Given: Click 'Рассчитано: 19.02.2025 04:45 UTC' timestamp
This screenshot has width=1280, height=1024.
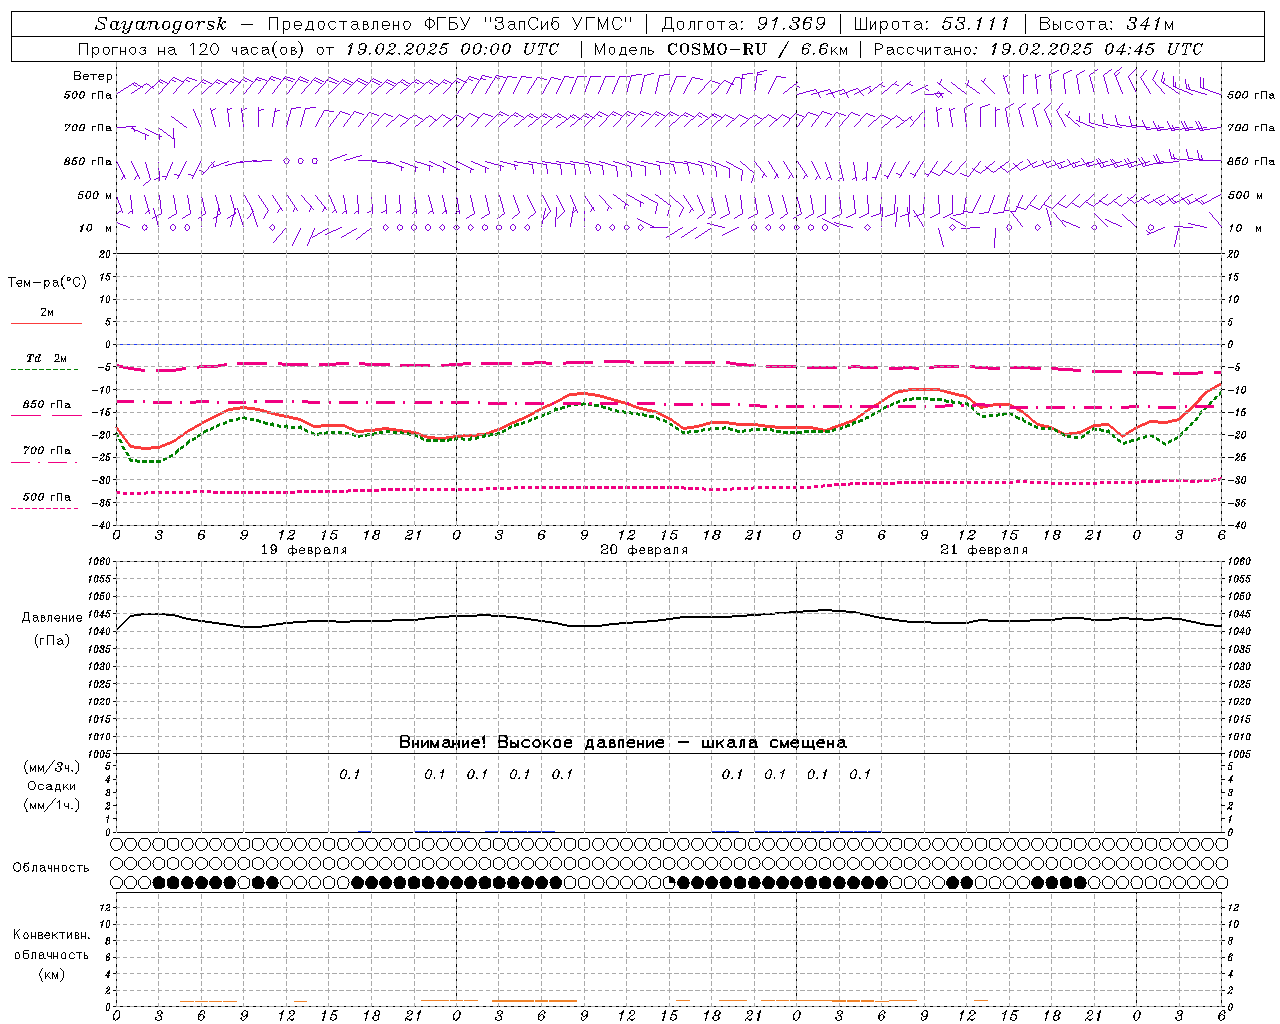Looking at the screenshot, I should 1038,49.
